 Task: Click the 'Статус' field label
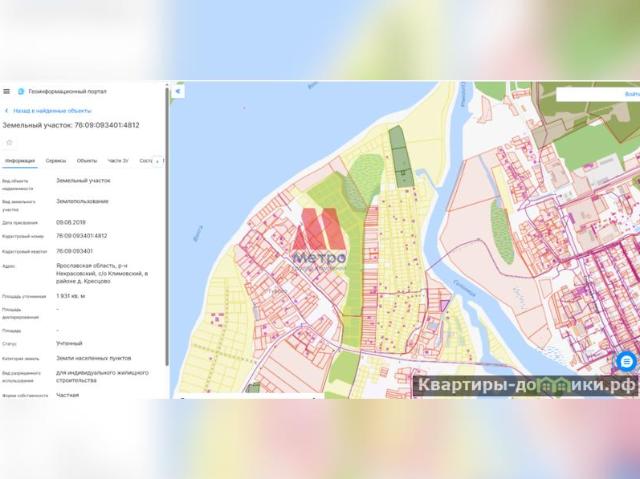click(9, 344)
